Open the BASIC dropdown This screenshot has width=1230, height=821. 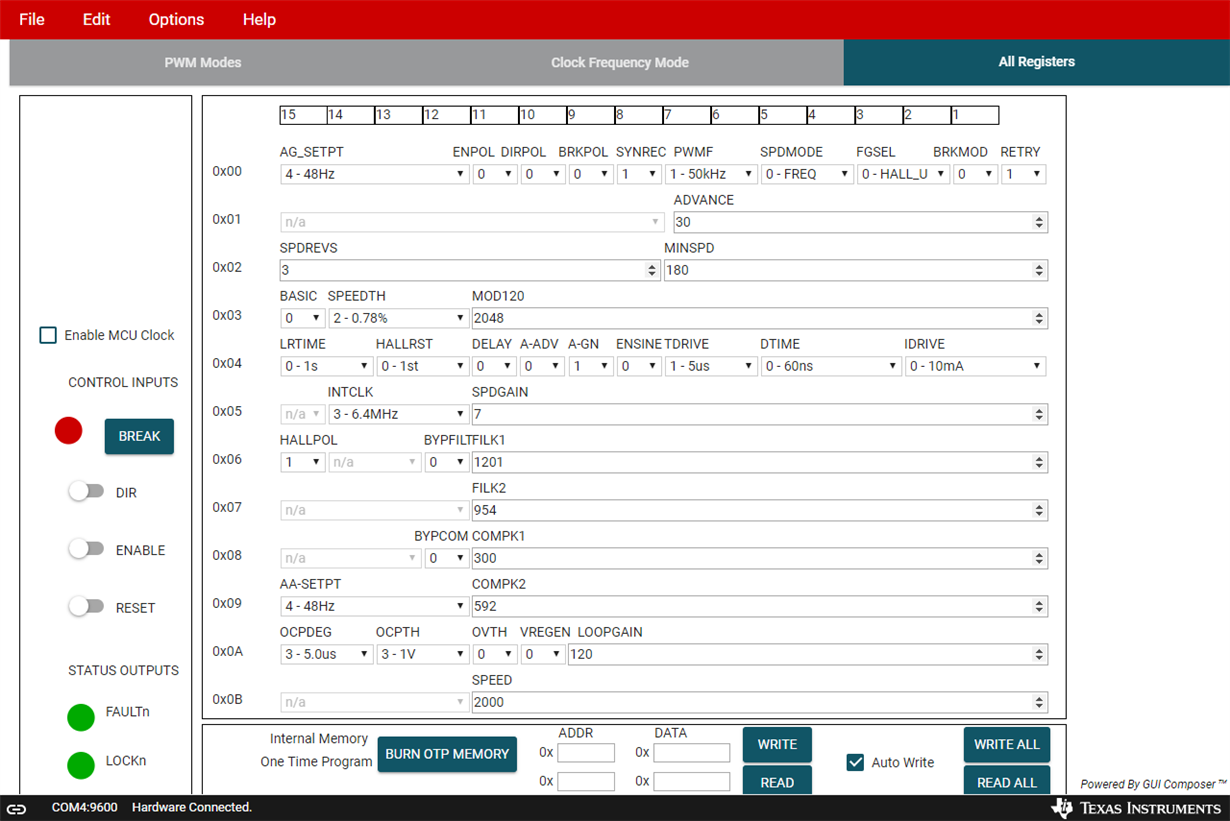coord(303,318)
